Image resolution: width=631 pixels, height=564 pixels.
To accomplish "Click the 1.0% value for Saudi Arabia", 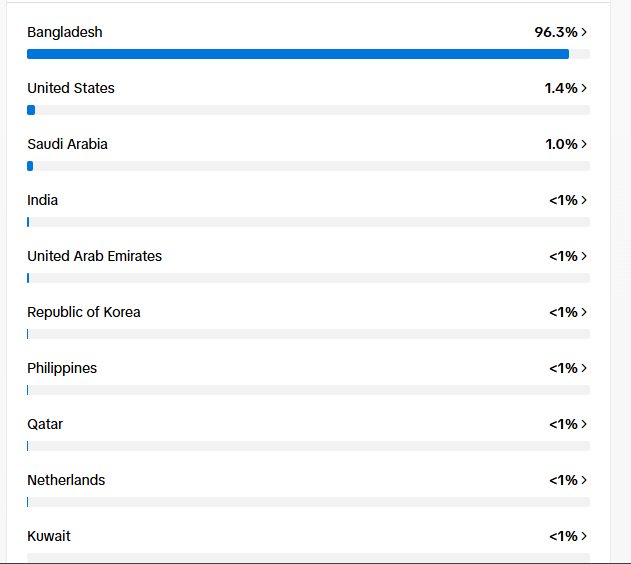I will pyautogui.click(x=561, y=144).
